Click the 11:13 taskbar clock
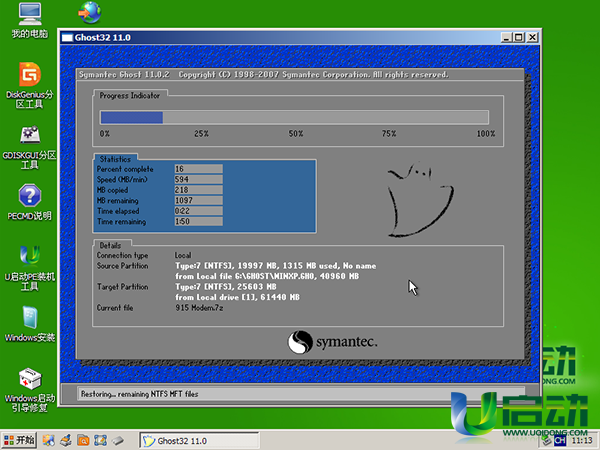This screenshot has height=450, width=600. click(x=582, y=441)
